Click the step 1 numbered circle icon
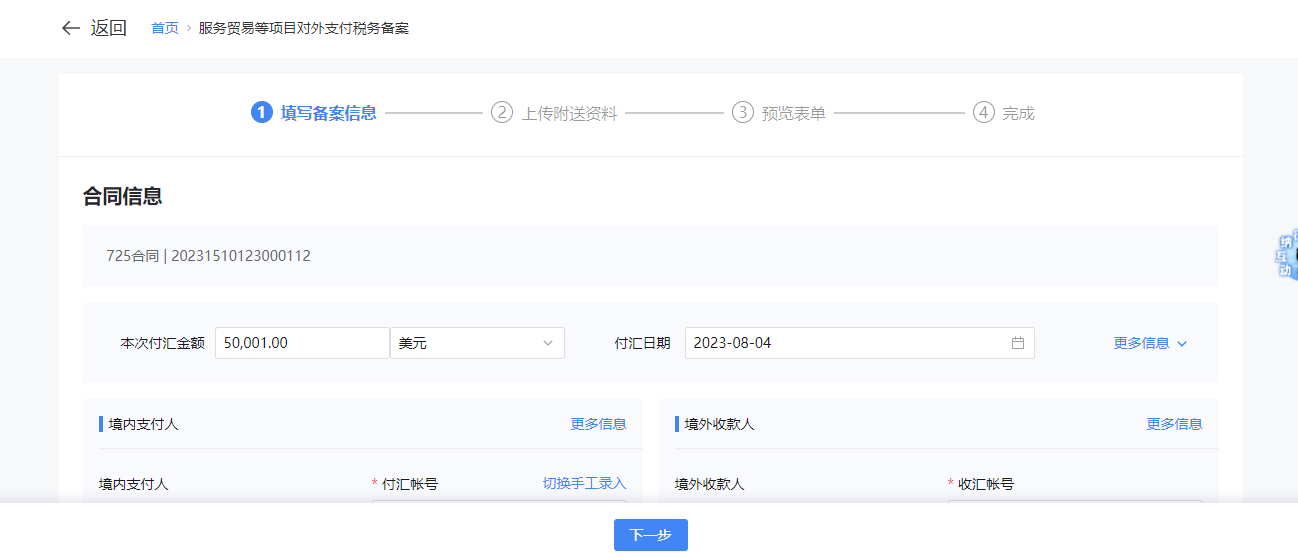 coord(262,113)
